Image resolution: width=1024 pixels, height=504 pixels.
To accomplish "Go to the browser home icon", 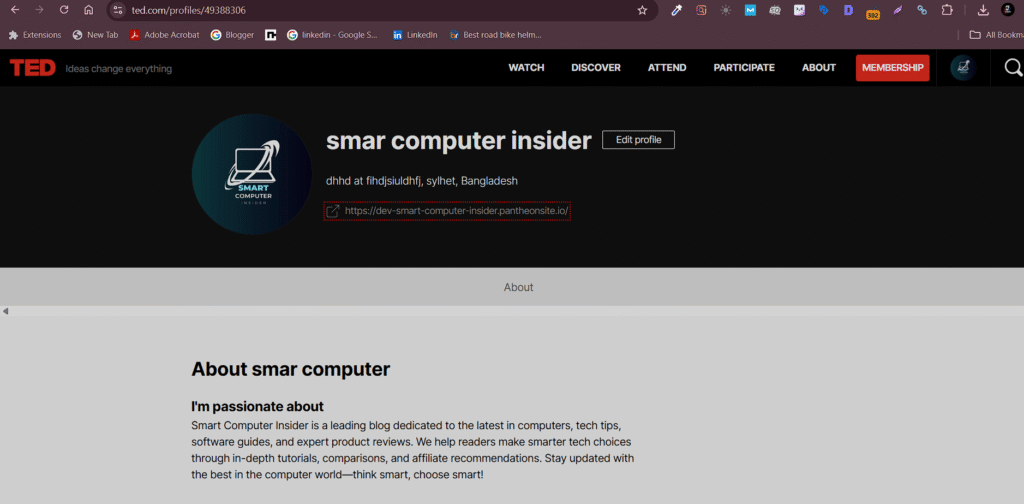I will tap(88, 10).
